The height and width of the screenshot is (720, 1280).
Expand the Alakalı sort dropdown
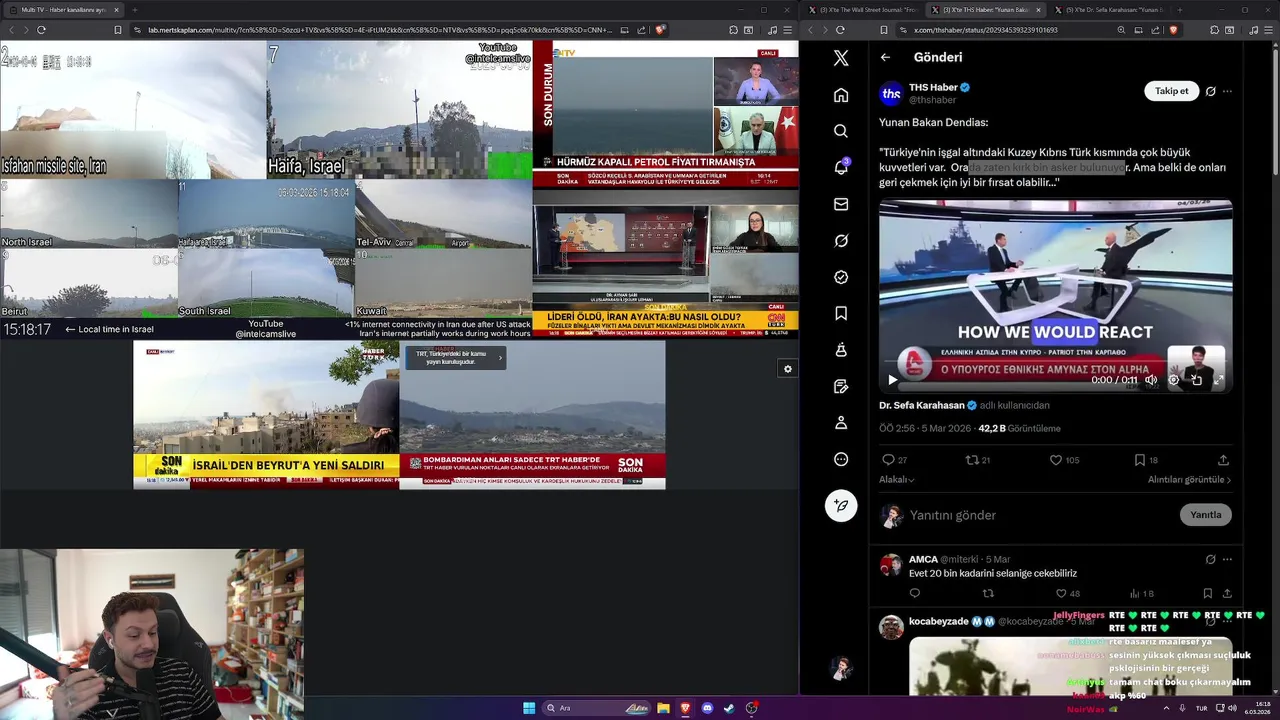pyautogui.click(x=897, y=480)
